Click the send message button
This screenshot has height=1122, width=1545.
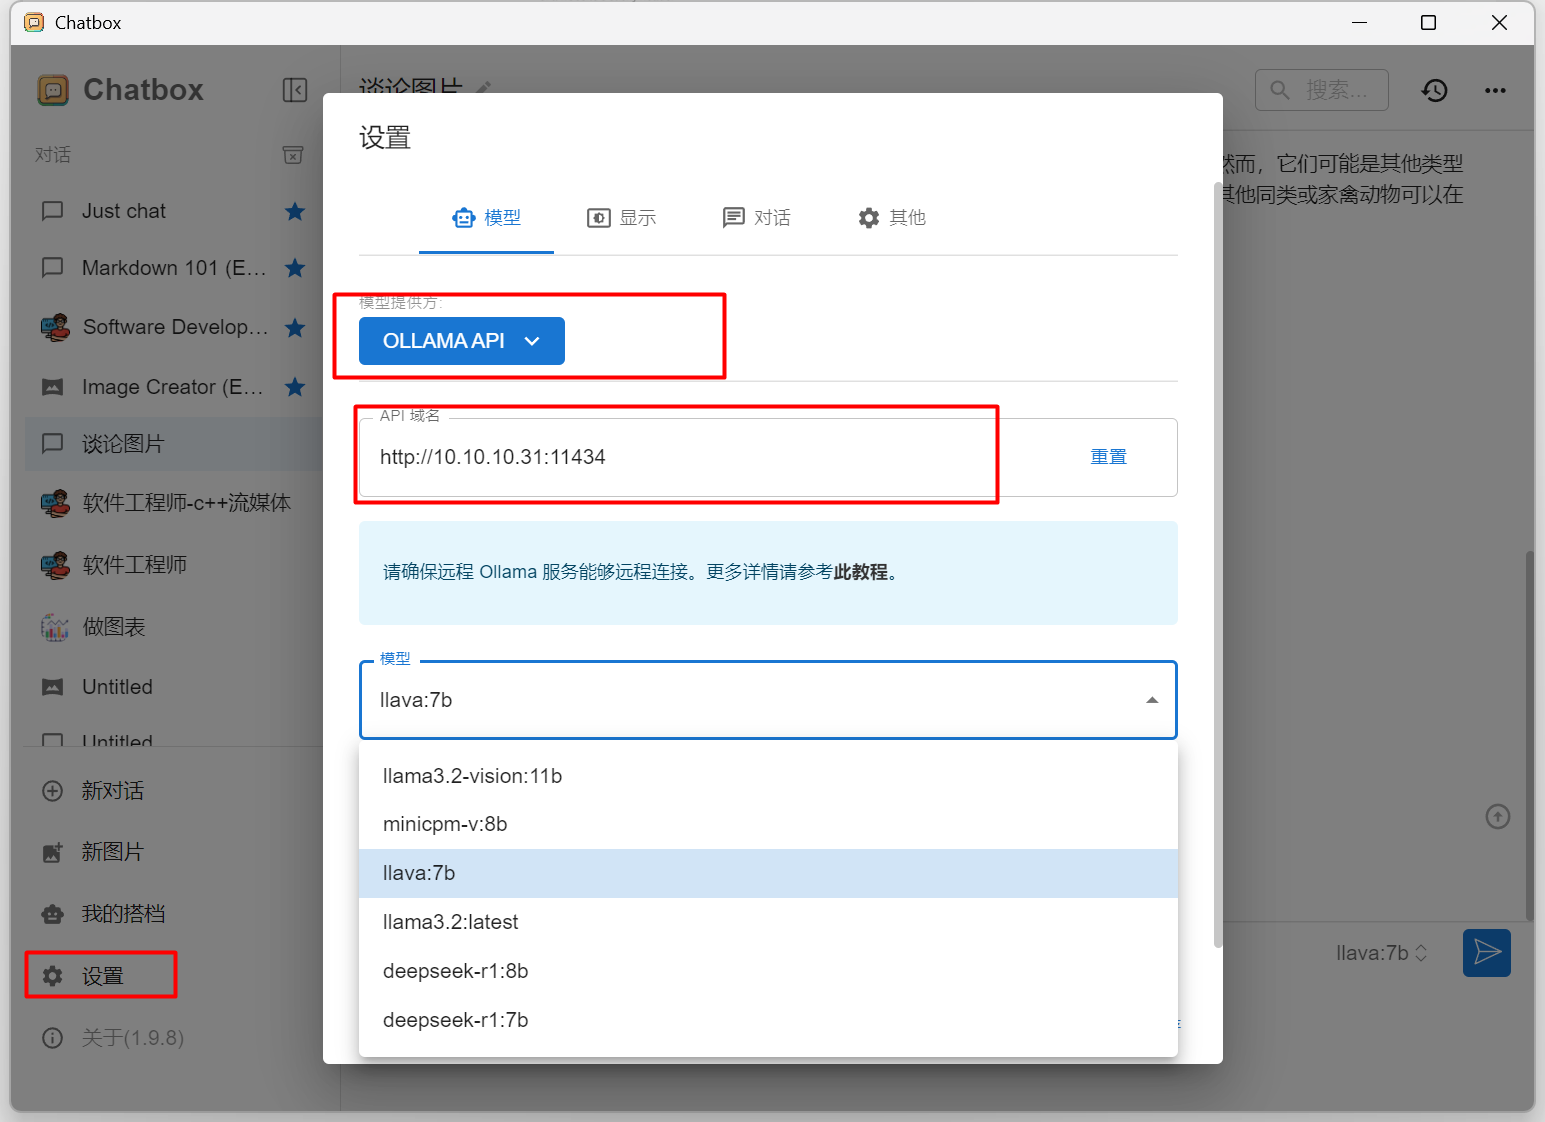coord(1486,953)
